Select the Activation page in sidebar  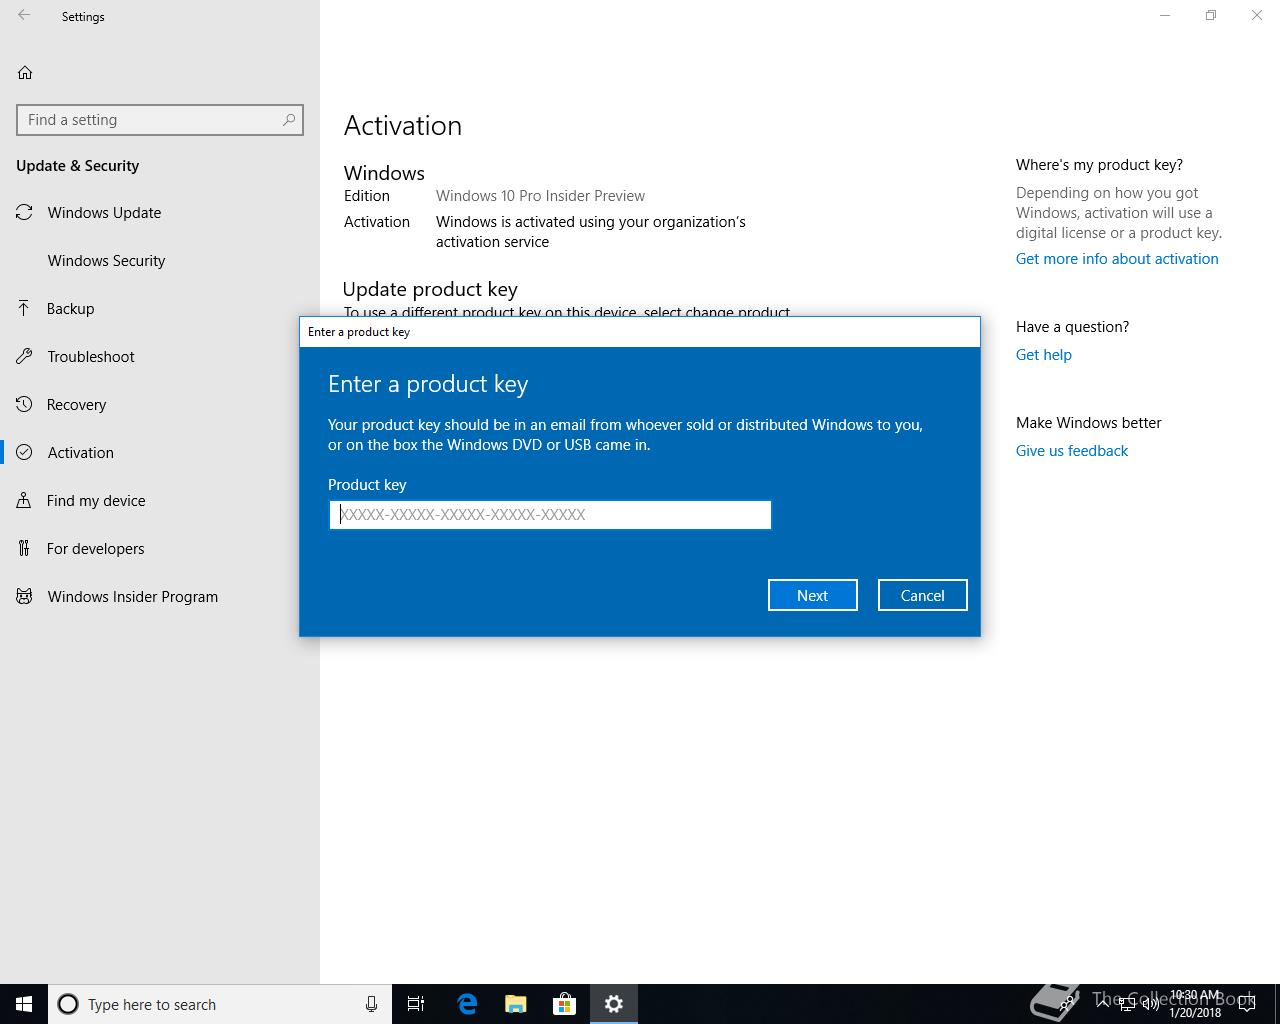[160, 453]
